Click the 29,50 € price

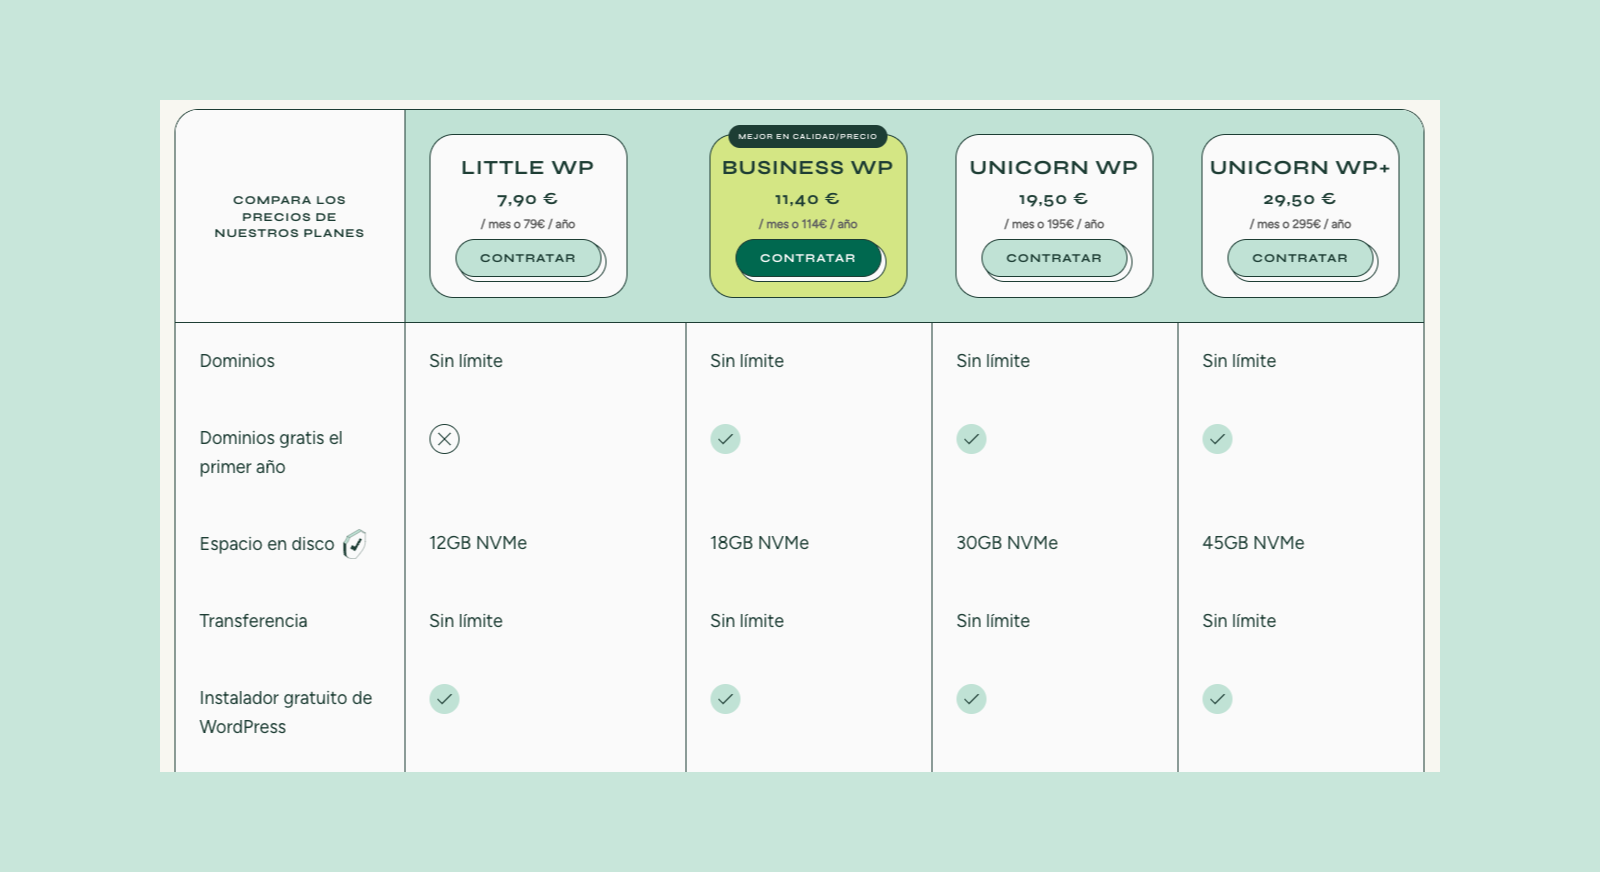[x=1300, y=199]
